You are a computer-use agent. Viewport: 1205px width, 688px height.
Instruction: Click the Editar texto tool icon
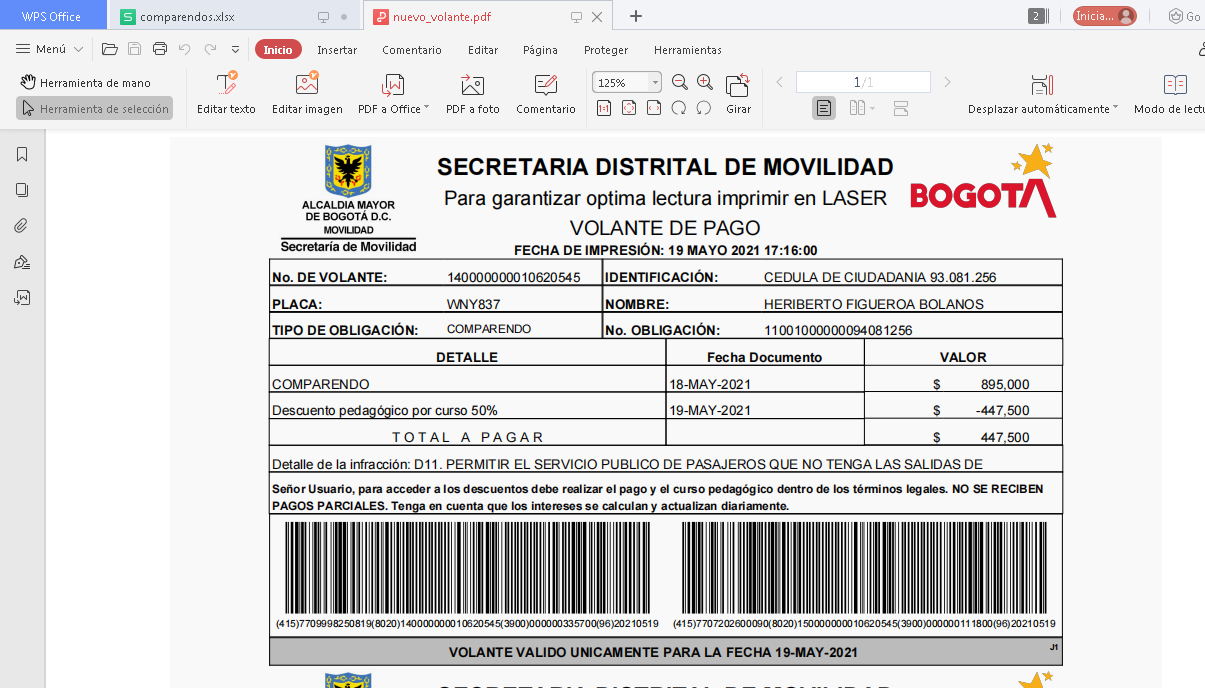coord(226,85)
